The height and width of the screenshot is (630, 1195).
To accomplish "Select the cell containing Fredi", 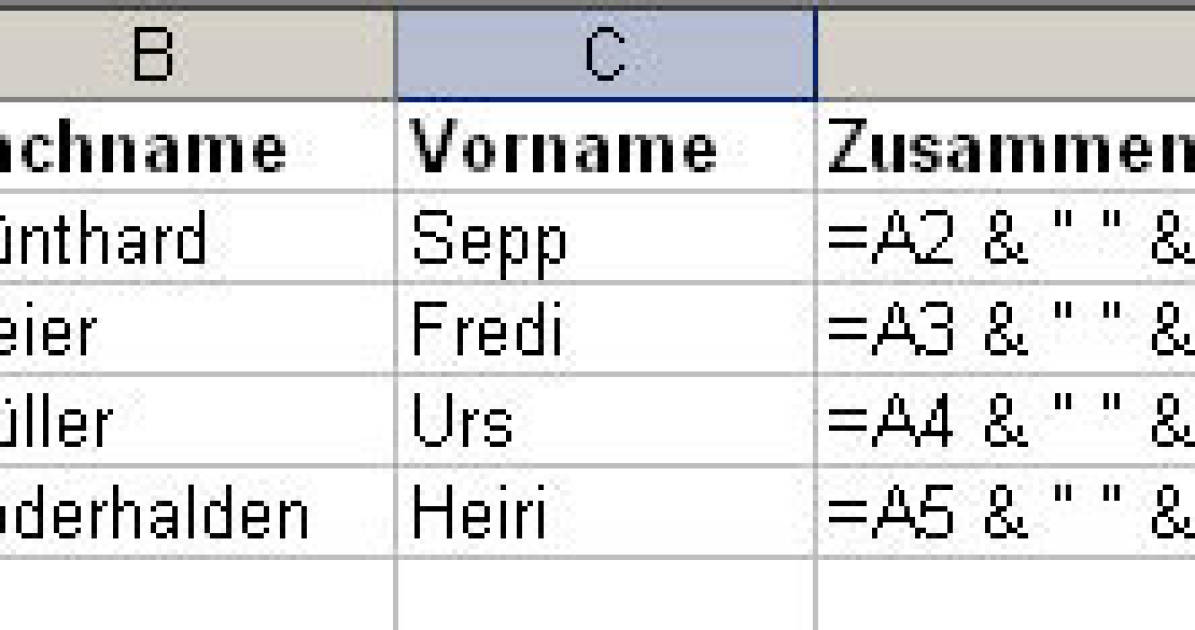I will pyautogui.click(x=606, y=328).
